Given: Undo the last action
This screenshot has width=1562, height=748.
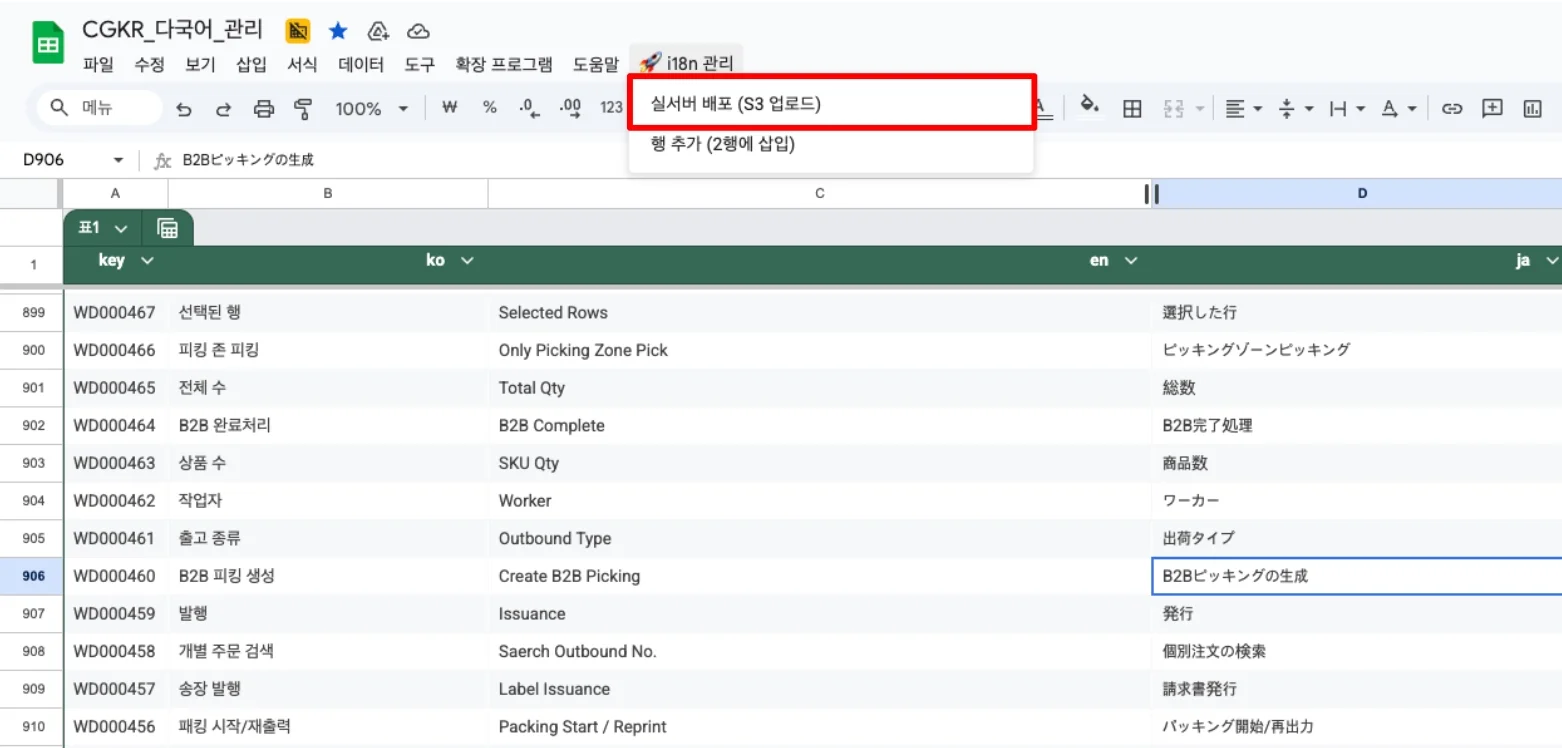Looking at the screenshot, I should tap(184, 109).
